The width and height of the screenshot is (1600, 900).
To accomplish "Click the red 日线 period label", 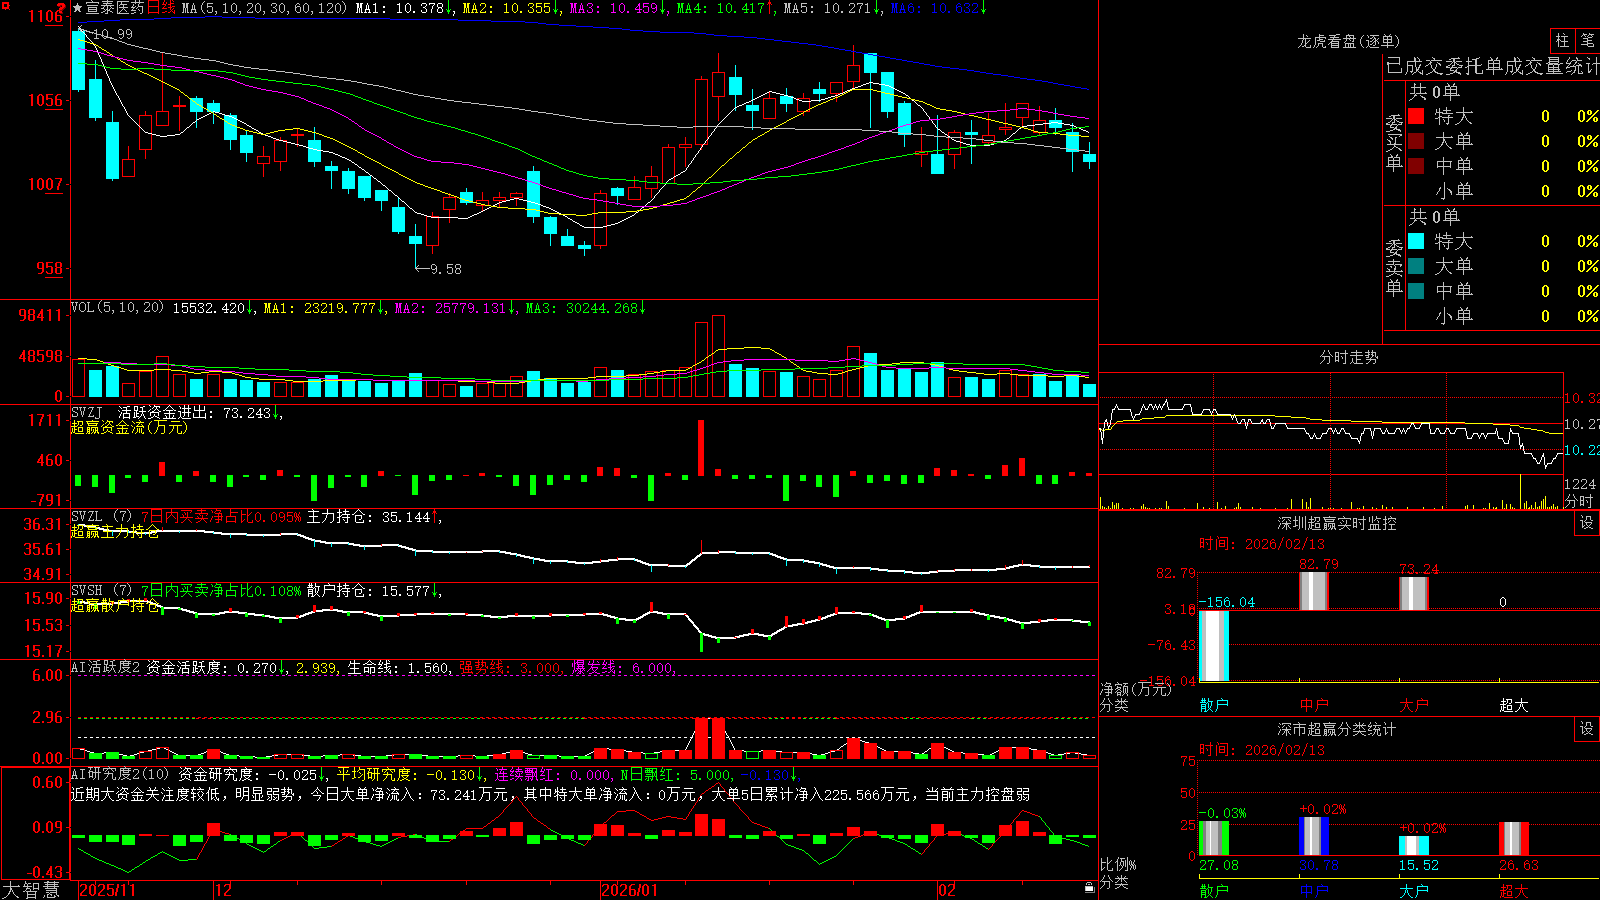I will (161, 8).
